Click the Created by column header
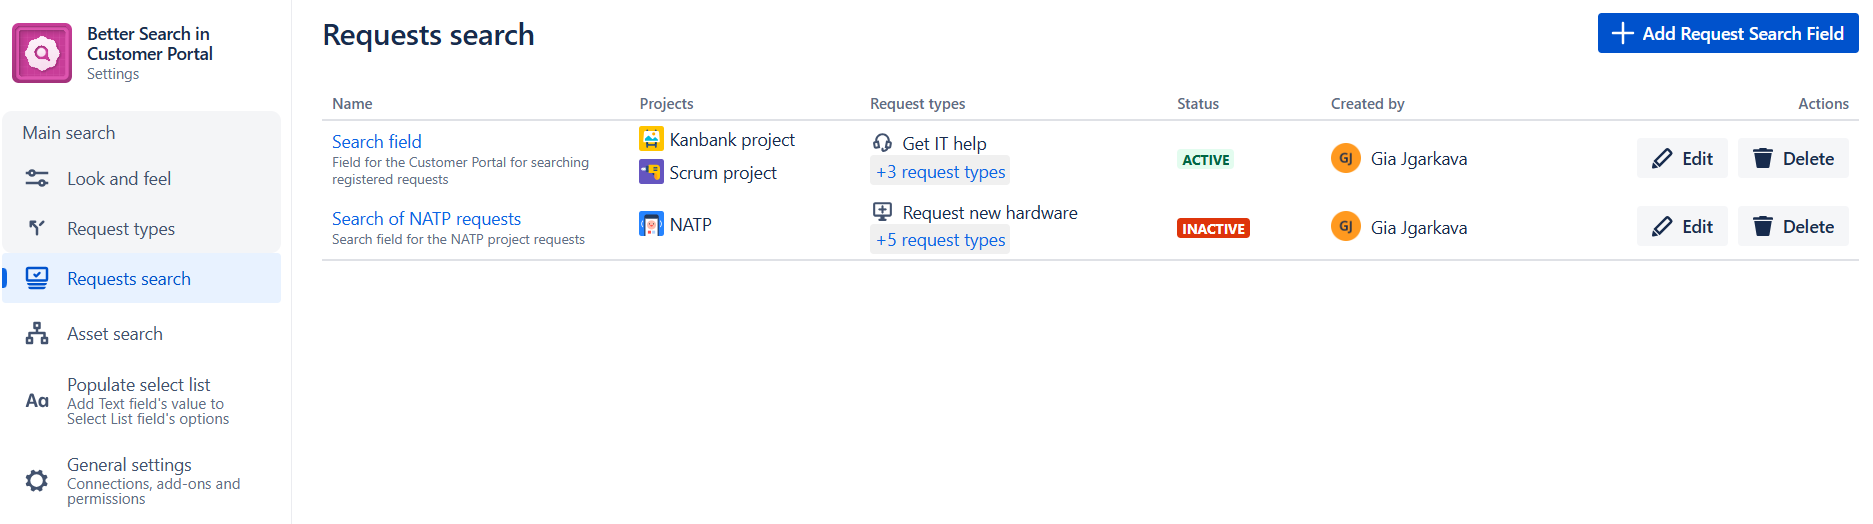1873x524 pixels. (x=1367, y=104)
